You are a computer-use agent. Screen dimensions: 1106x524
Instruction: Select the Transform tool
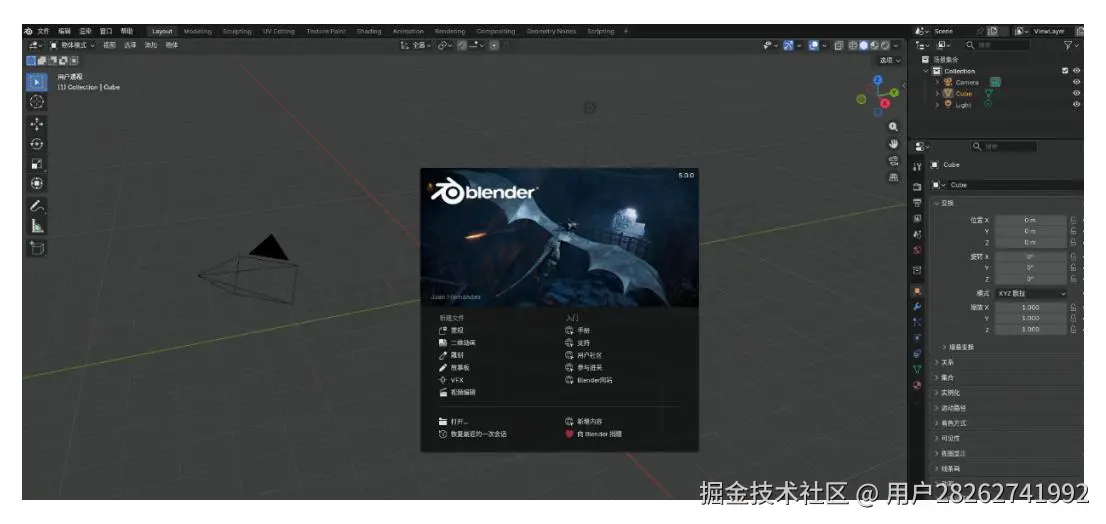[37, 183]
